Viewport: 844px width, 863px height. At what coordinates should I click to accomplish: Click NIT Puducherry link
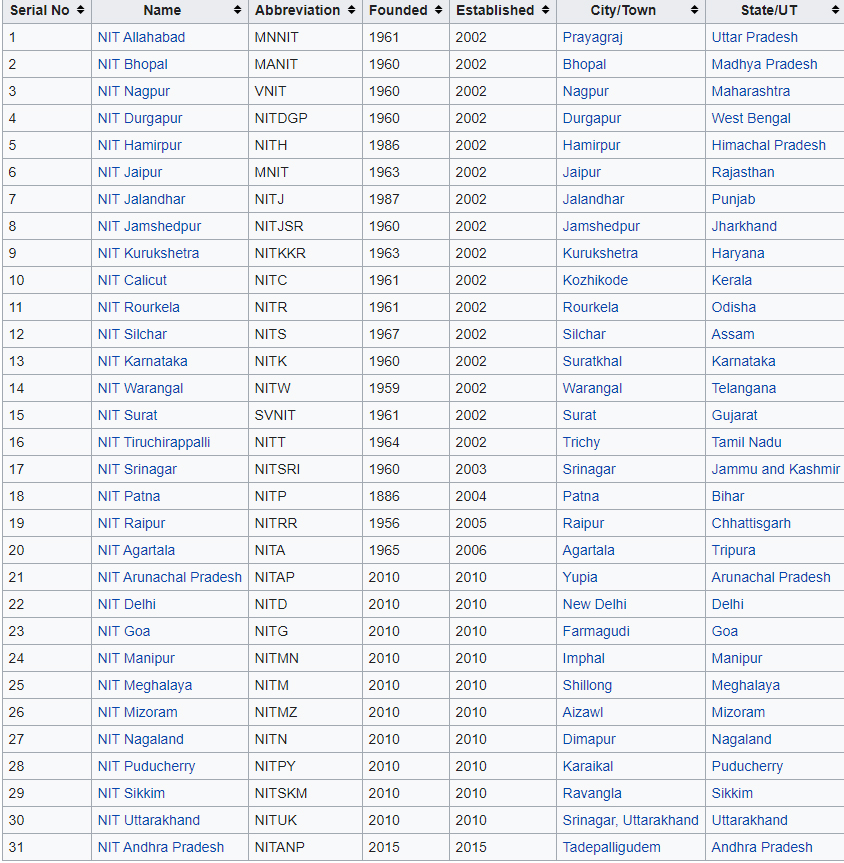(146, 766)
